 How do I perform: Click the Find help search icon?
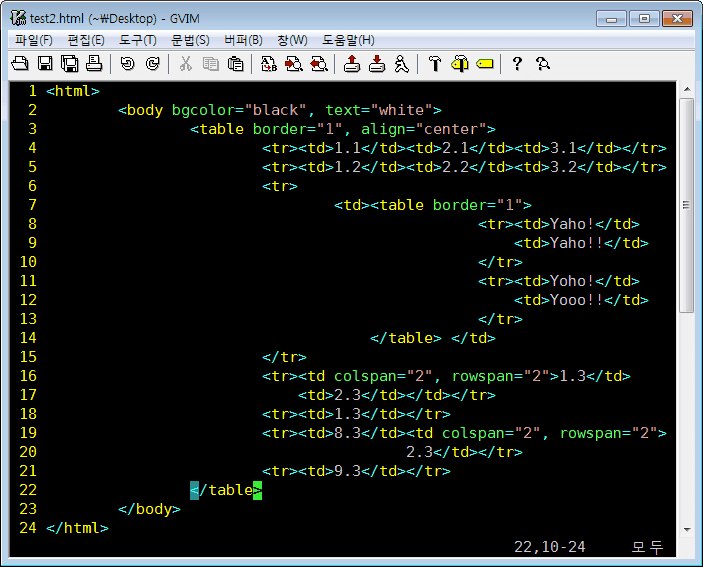tap(542, 64)
